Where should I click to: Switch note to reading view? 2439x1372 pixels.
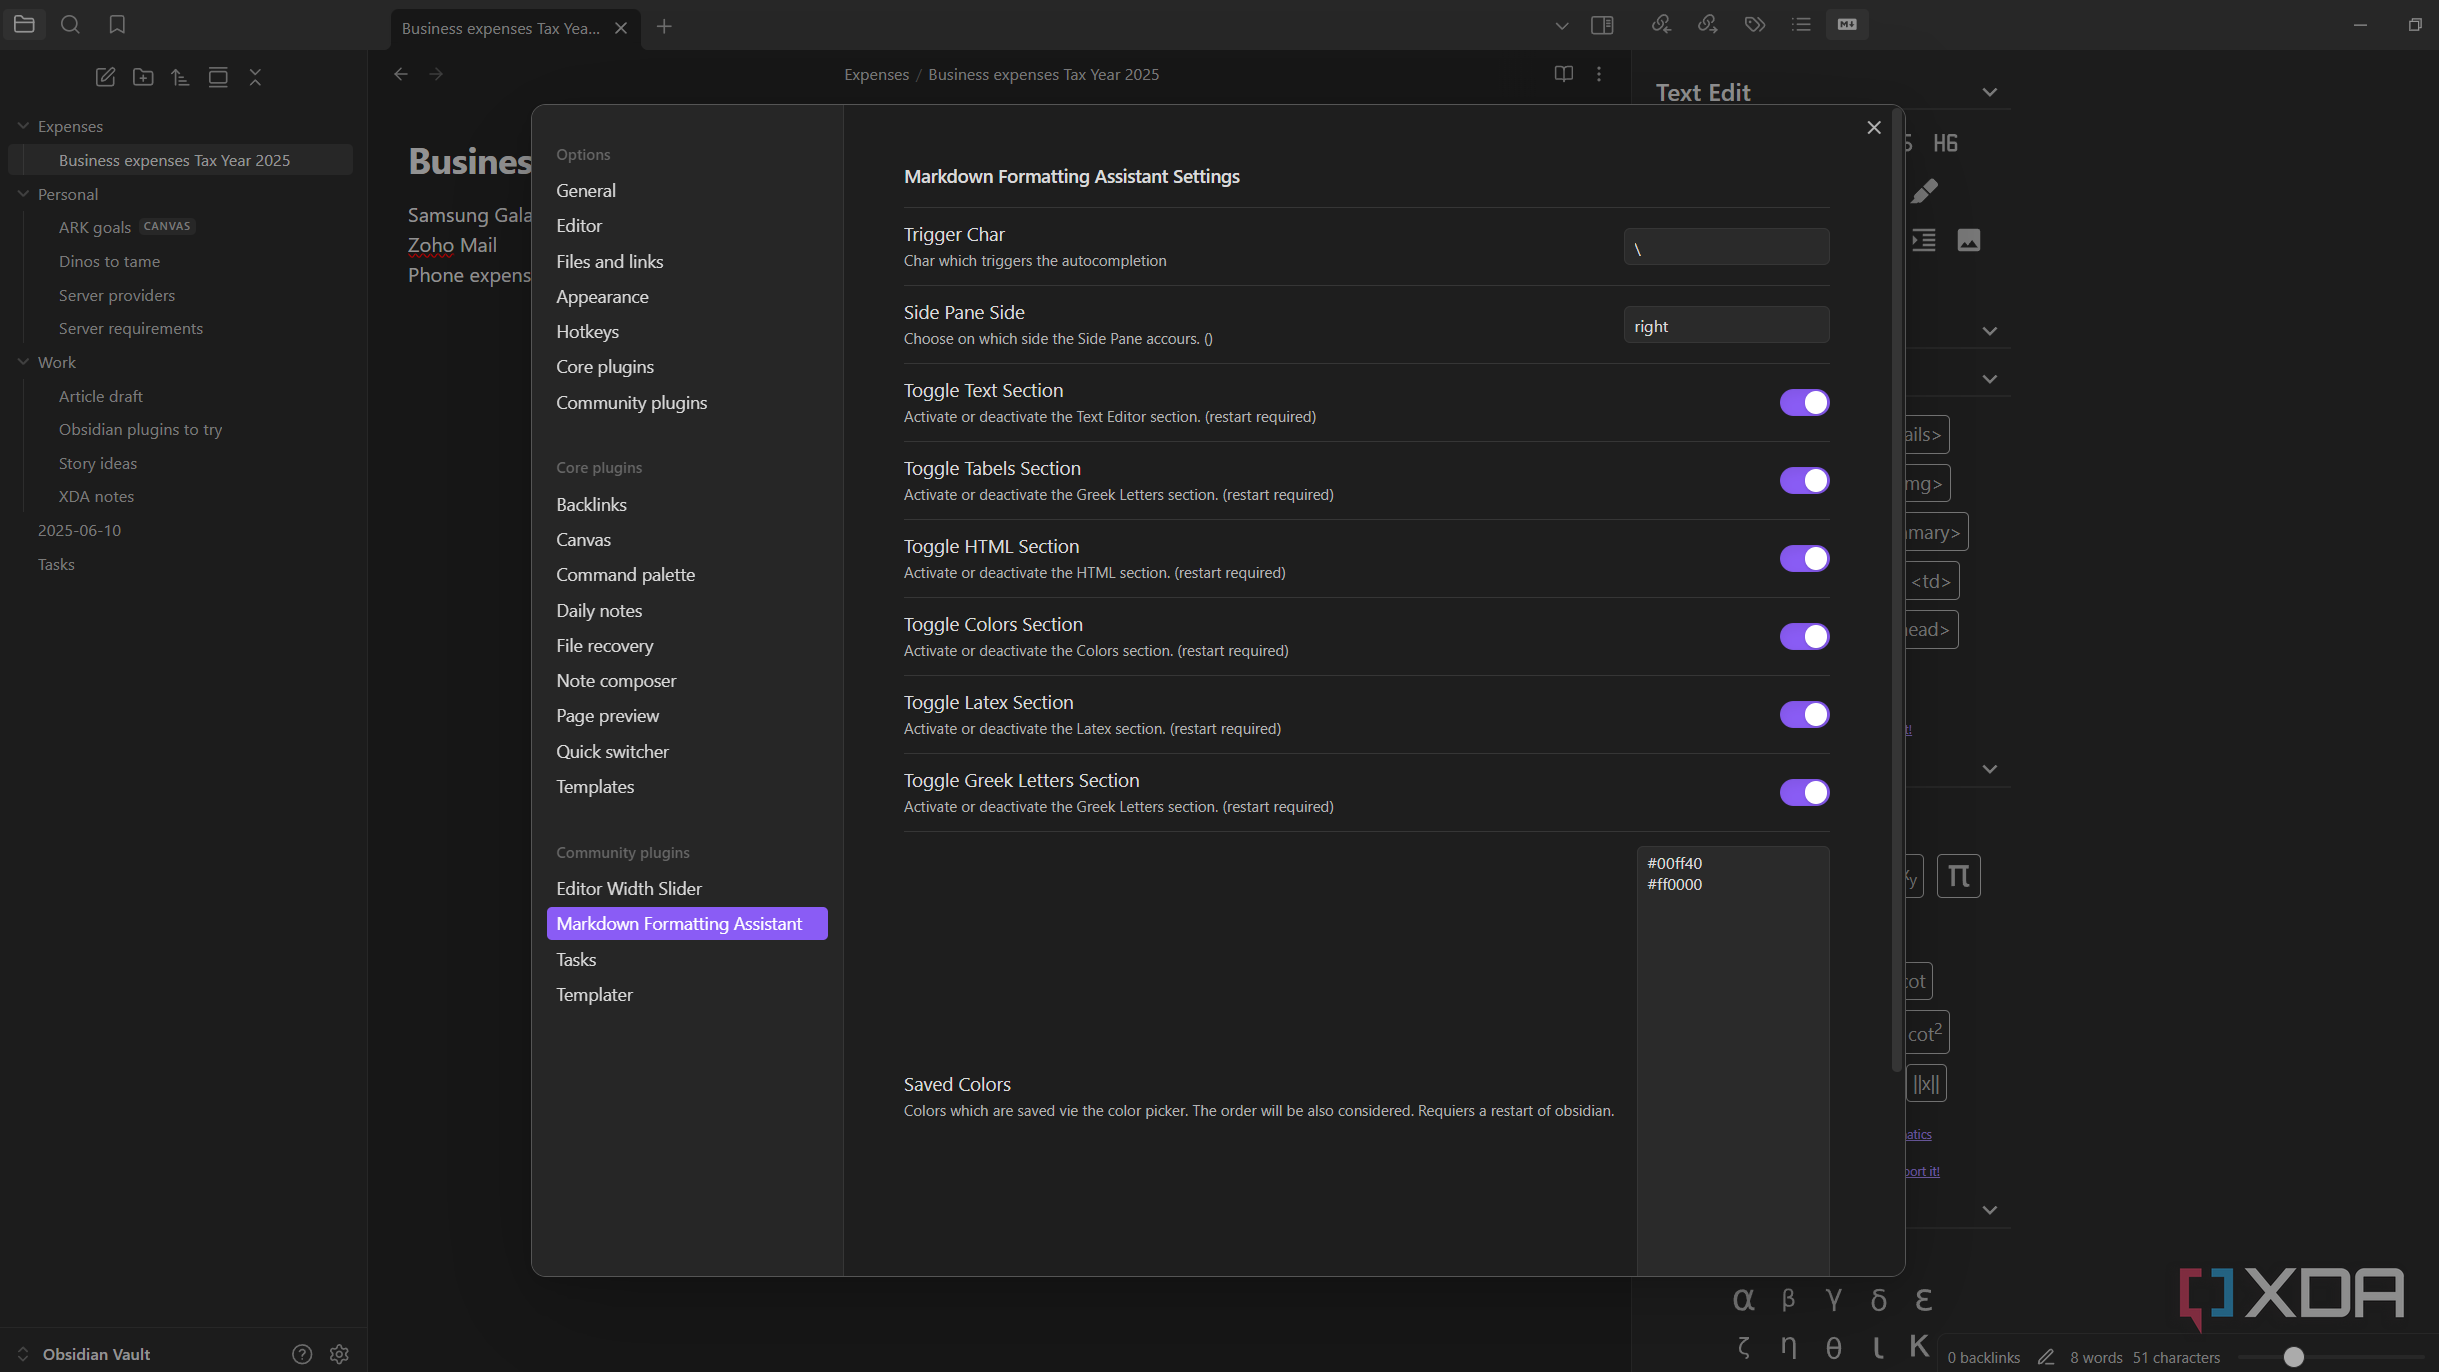pos(1564,74)
